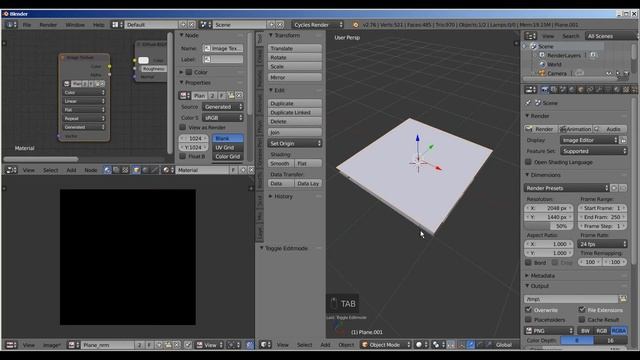Image resolution: width=640 pixels, height=360 pixels.
Task: Enable Cache Result checkbox
Action: [x=582, y=320]
